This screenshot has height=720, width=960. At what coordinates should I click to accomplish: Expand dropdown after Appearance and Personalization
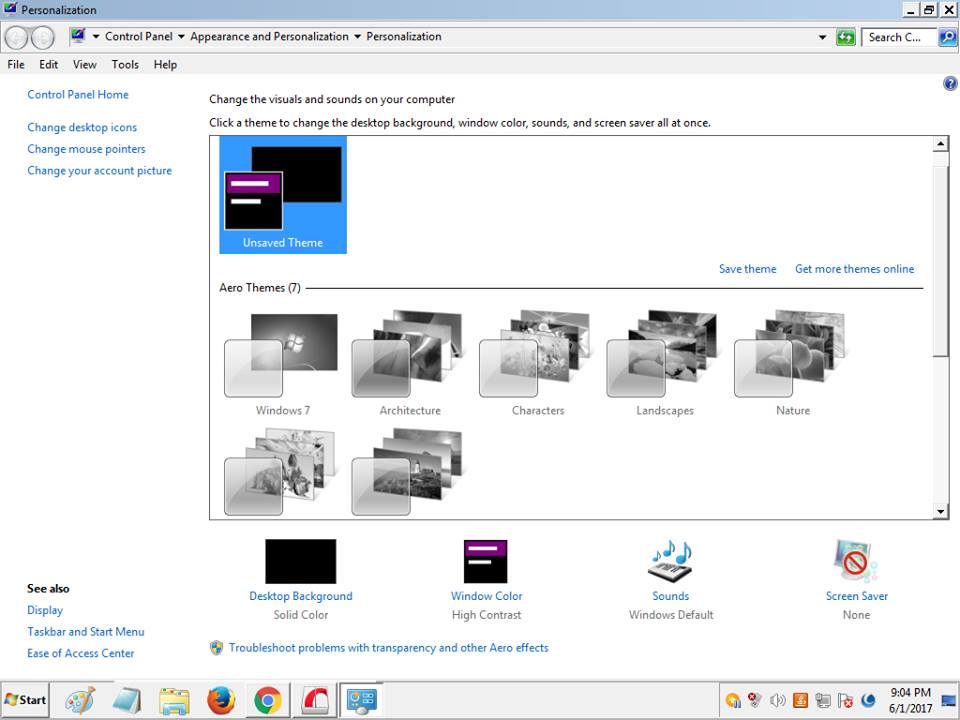pos(358,37)
